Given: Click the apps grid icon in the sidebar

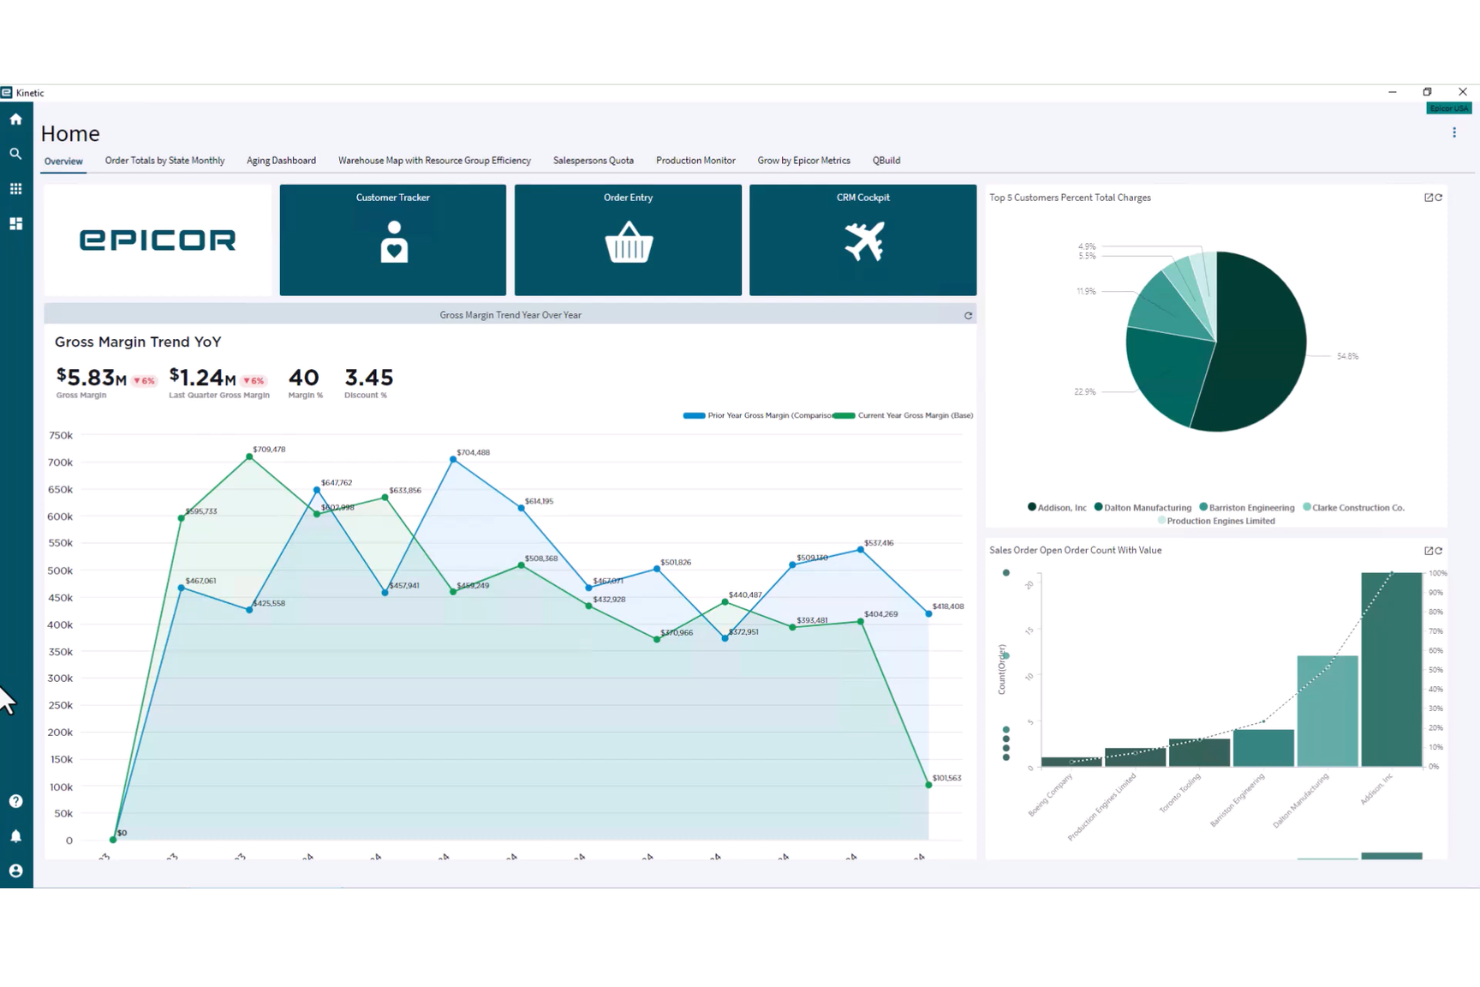Looking at the screenshot, I should coord(15,188).
